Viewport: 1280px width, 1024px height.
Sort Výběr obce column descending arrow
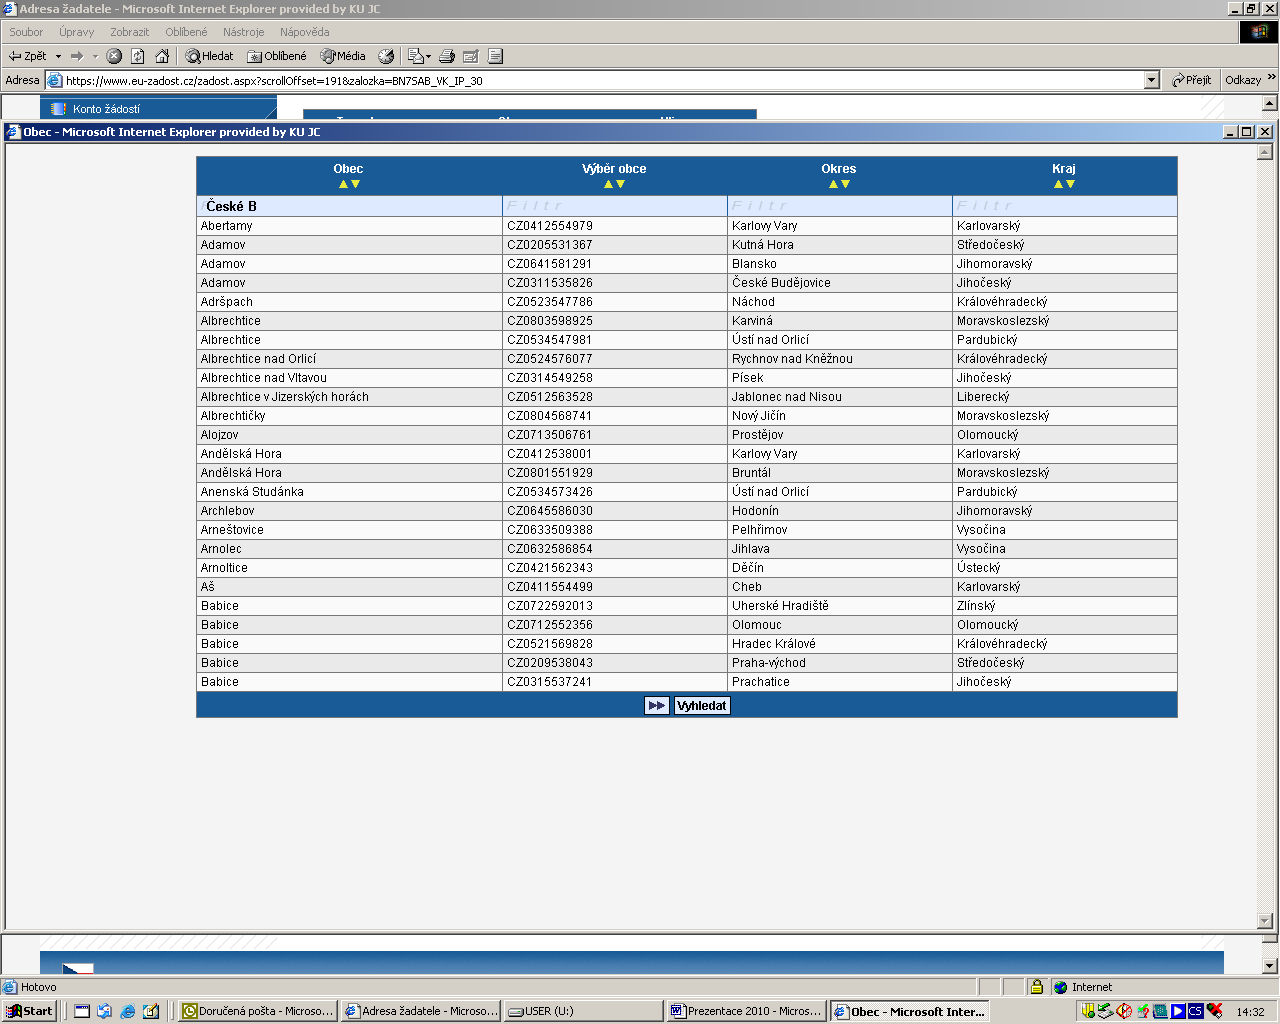[620, 184]
